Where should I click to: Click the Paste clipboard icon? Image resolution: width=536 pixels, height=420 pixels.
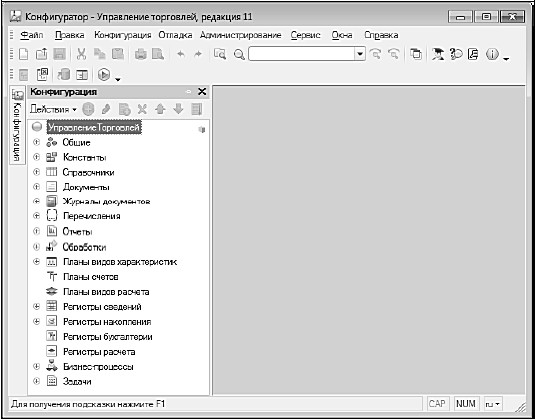pos(118,54)
